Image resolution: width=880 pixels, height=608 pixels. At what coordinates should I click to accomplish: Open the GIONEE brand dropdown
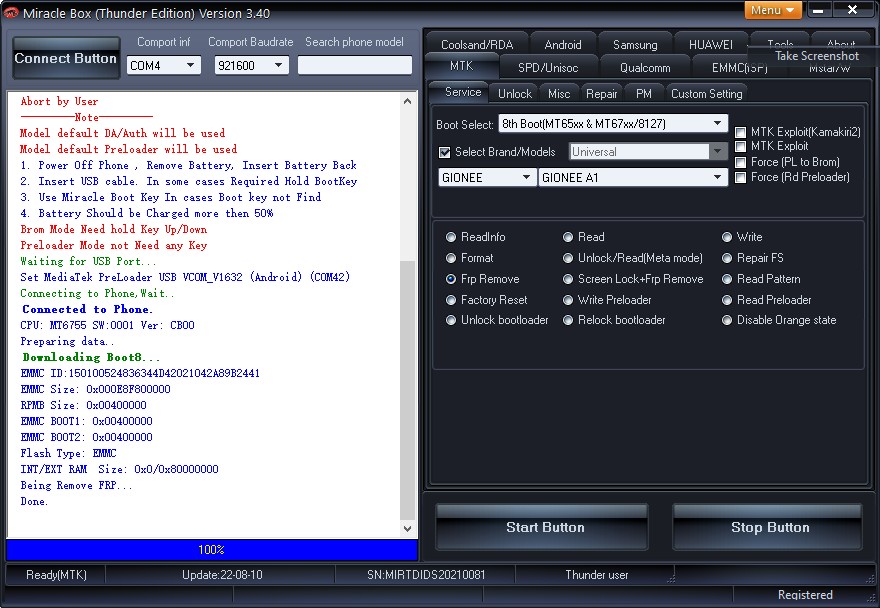(487, 177)
